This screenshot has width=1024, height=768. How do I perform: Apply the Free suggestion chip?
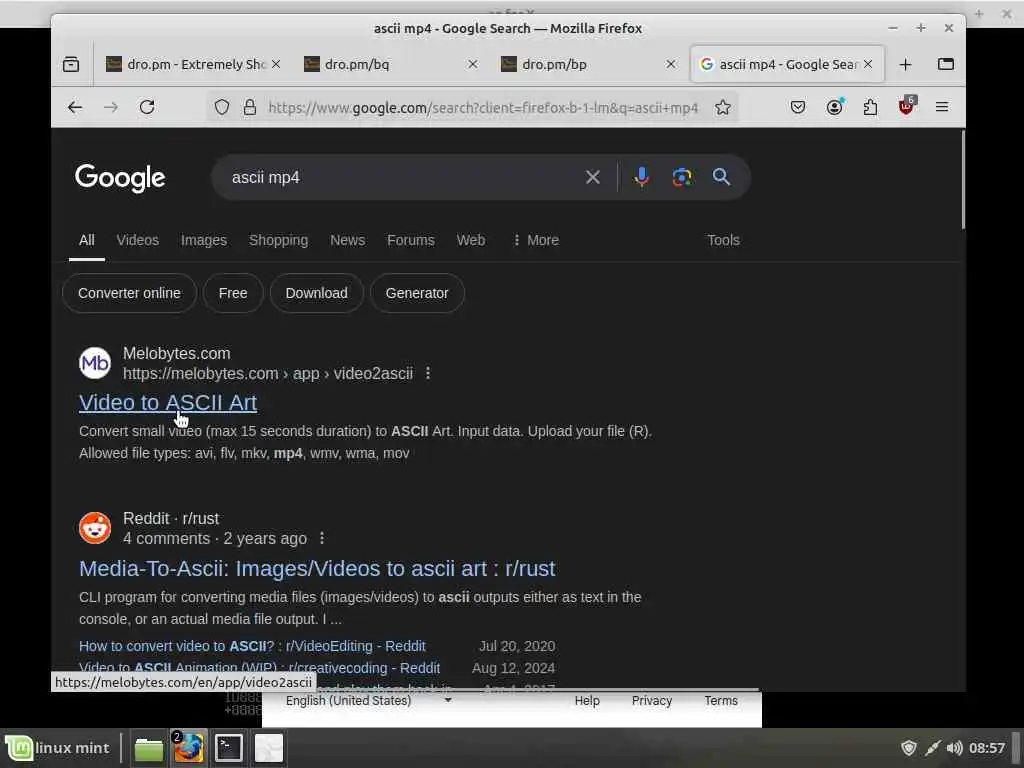233,293
